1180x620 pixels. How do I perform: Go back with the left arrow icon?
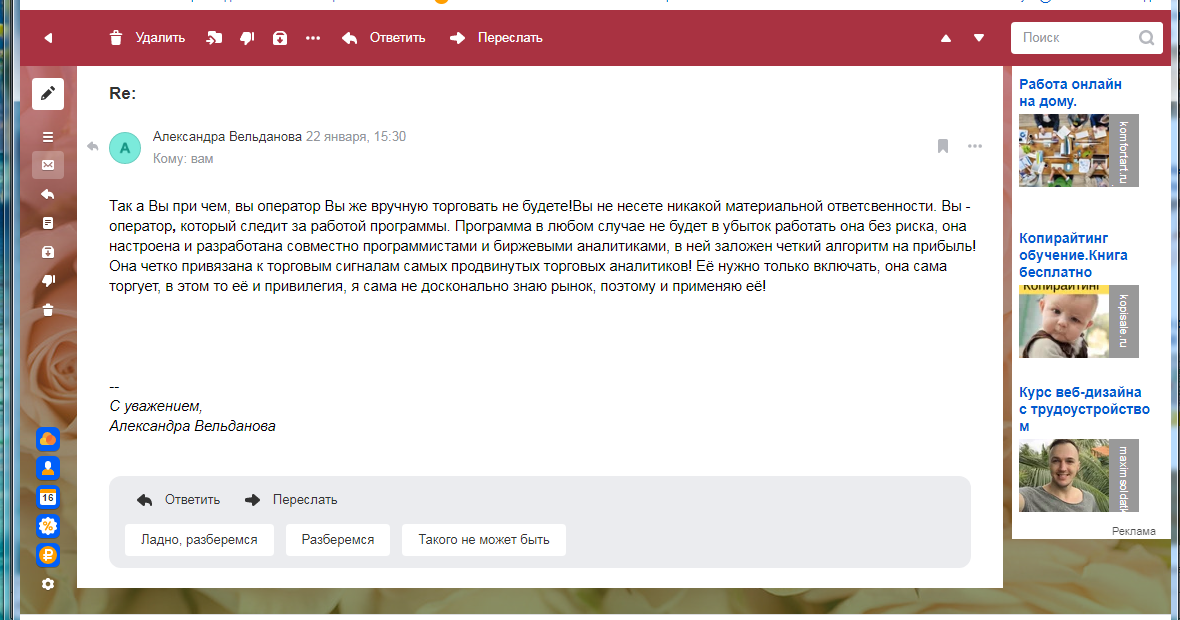48,38
